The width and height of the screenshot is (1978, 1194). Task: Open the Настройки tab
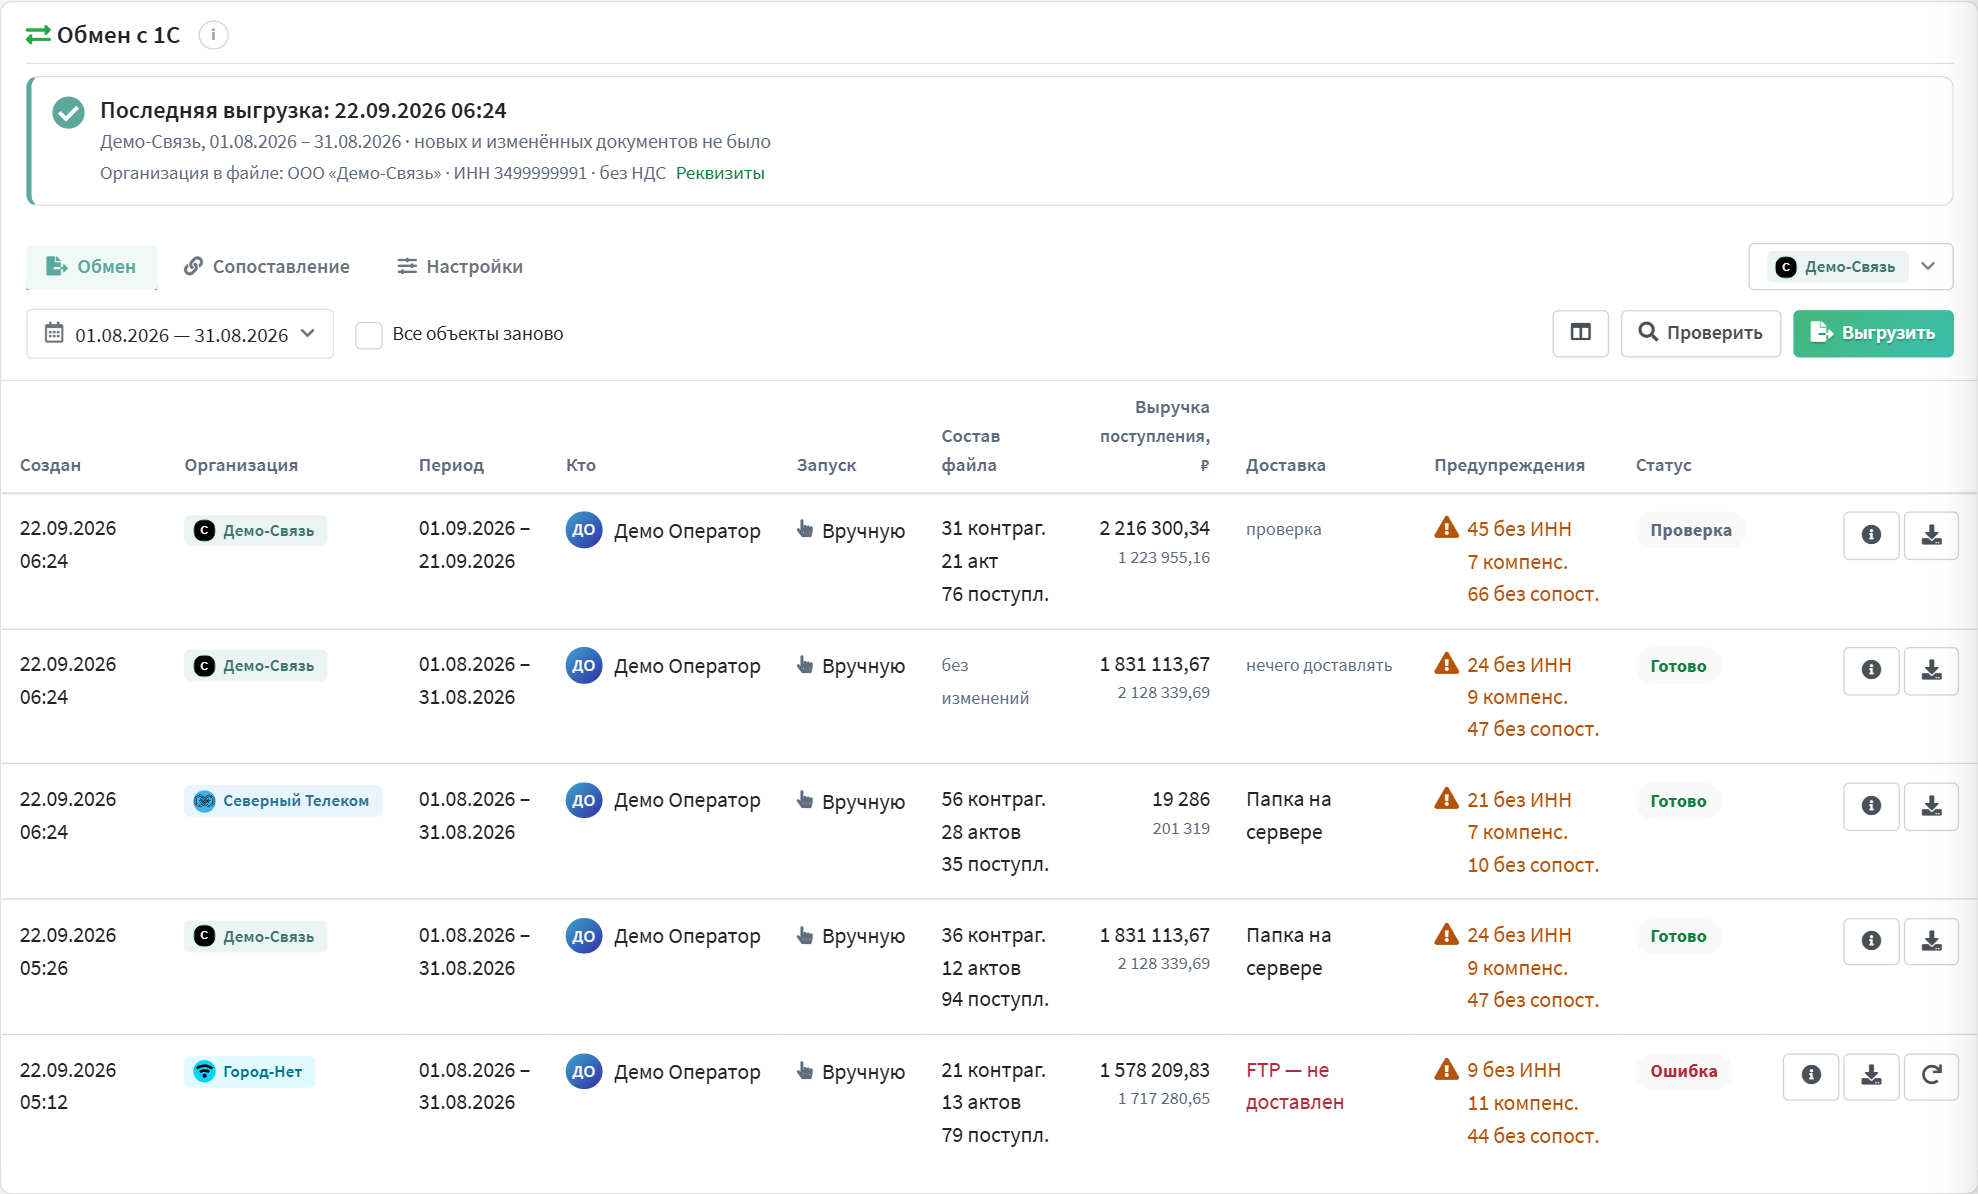pyautogui.click(x=460, y=267)
